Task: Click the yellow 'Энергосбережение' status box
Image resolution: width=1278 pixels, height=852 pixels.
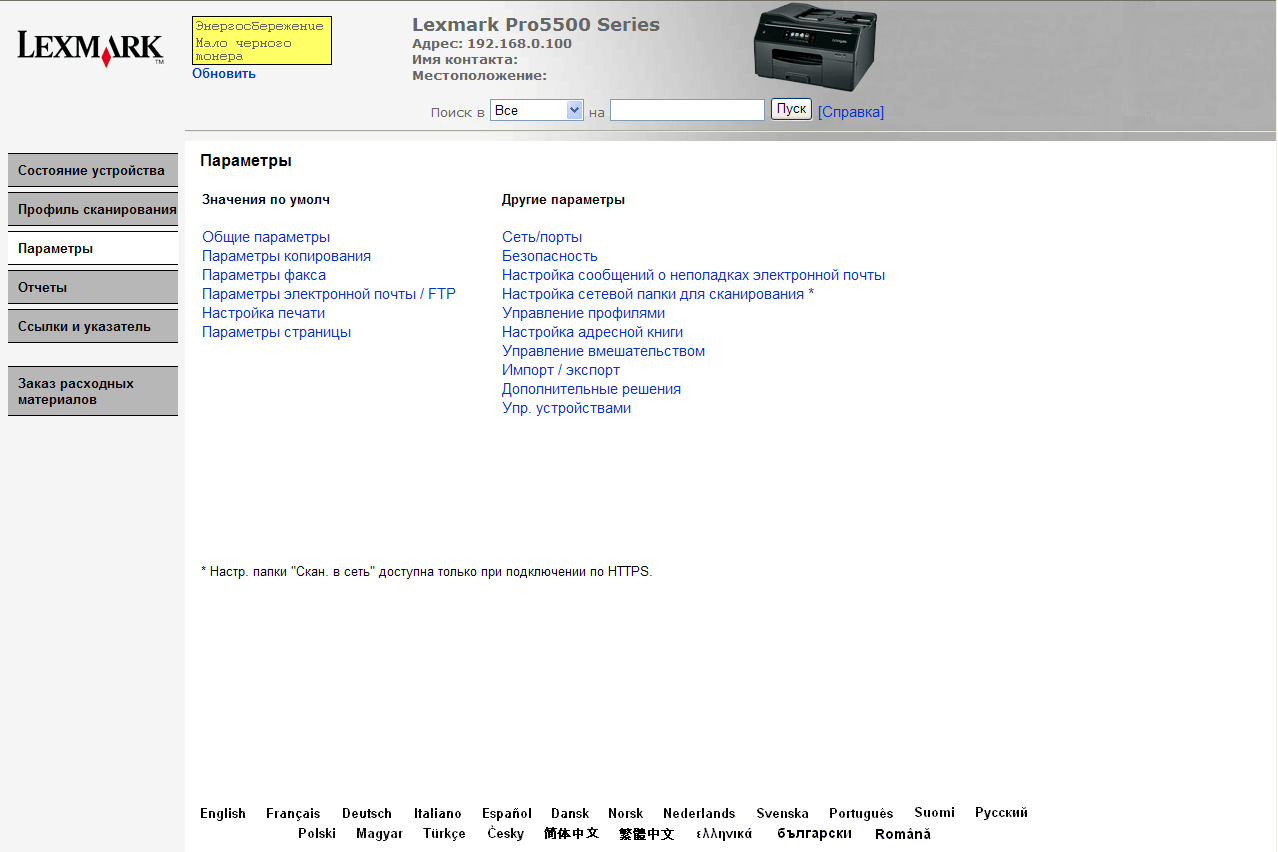Action: (262, 41)
